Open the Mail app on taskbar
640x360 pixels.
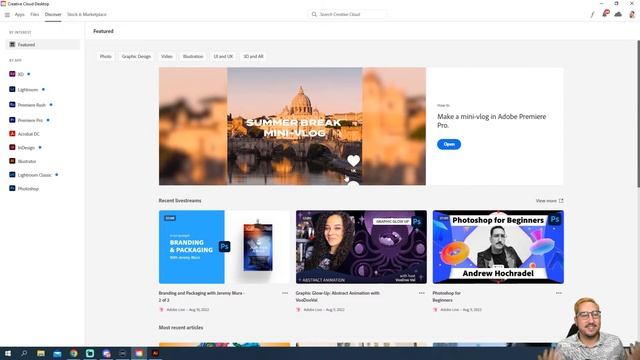(x=57, y=353)
